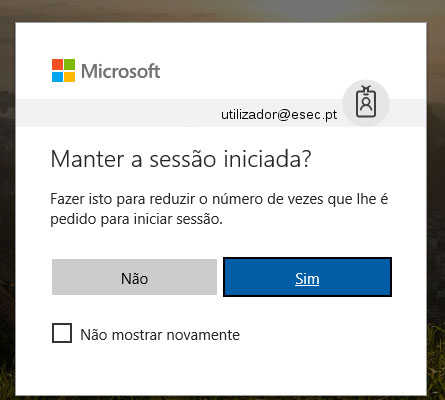This screenshot has height=400, width=445.
Task: Click the yellow square of Microsoft logo
Action: [x=69, y=77]
